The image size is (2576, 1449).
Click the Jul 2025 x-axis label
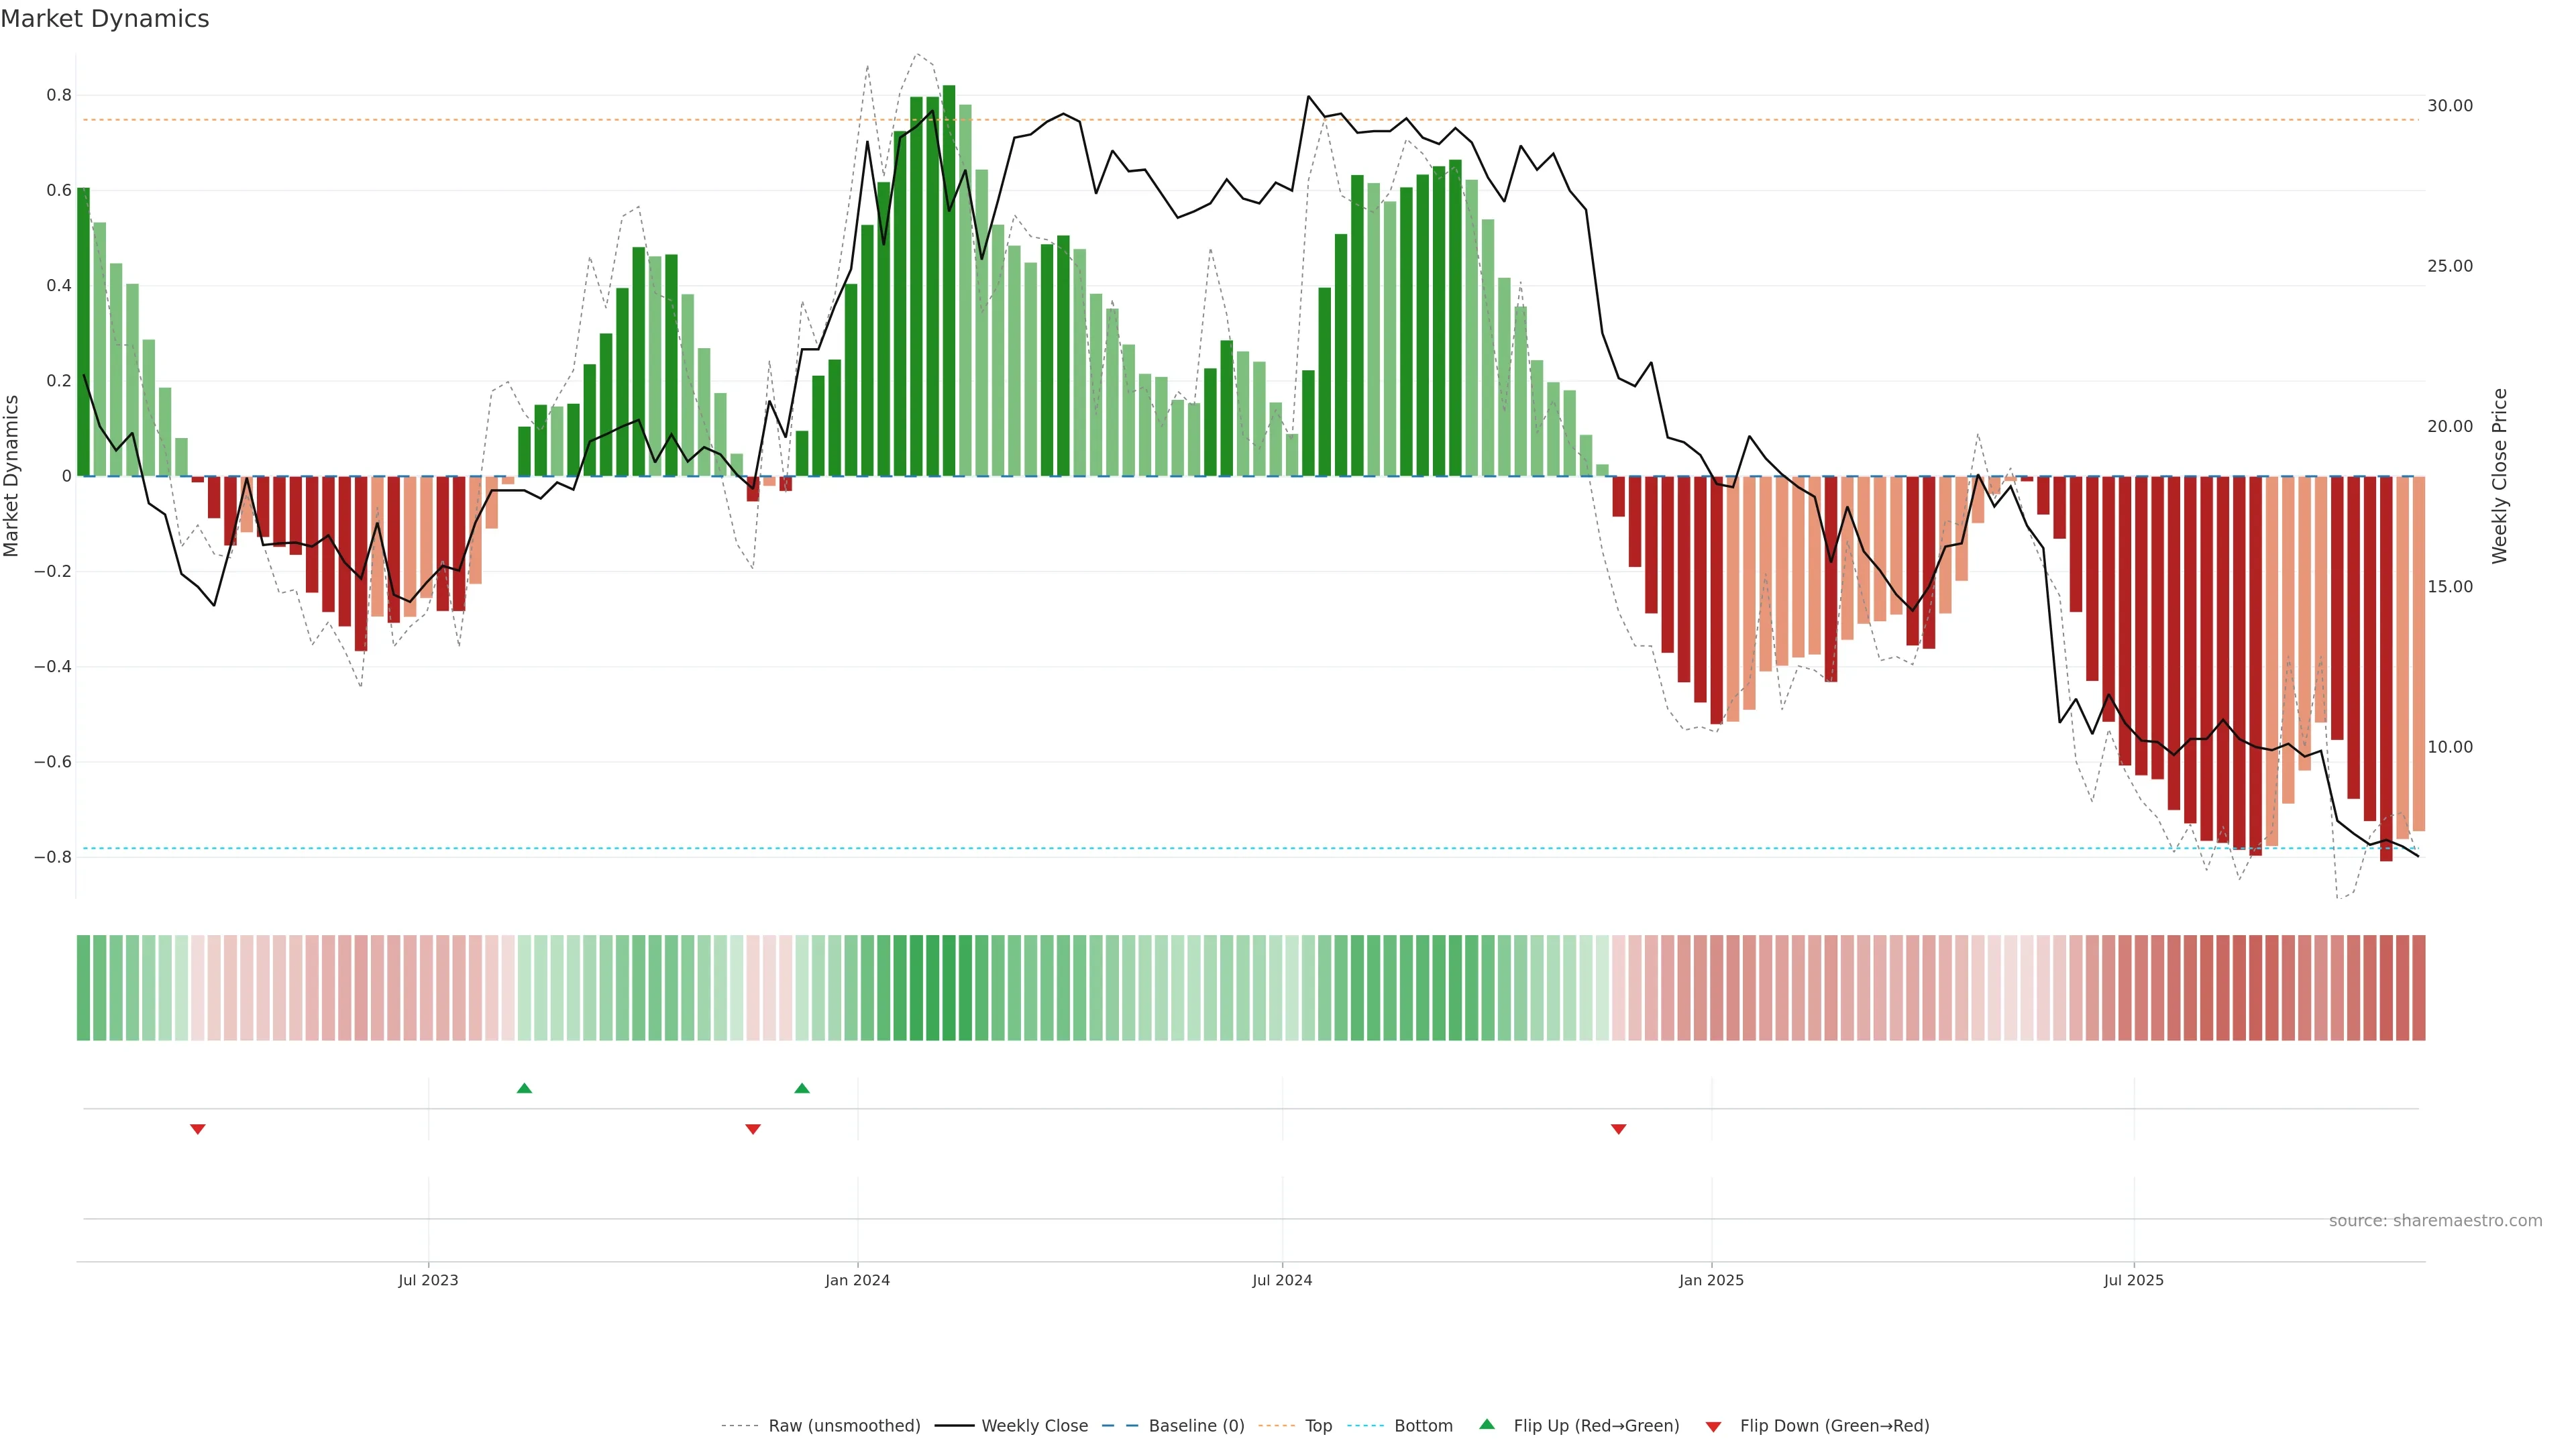pos(2133,1280)
